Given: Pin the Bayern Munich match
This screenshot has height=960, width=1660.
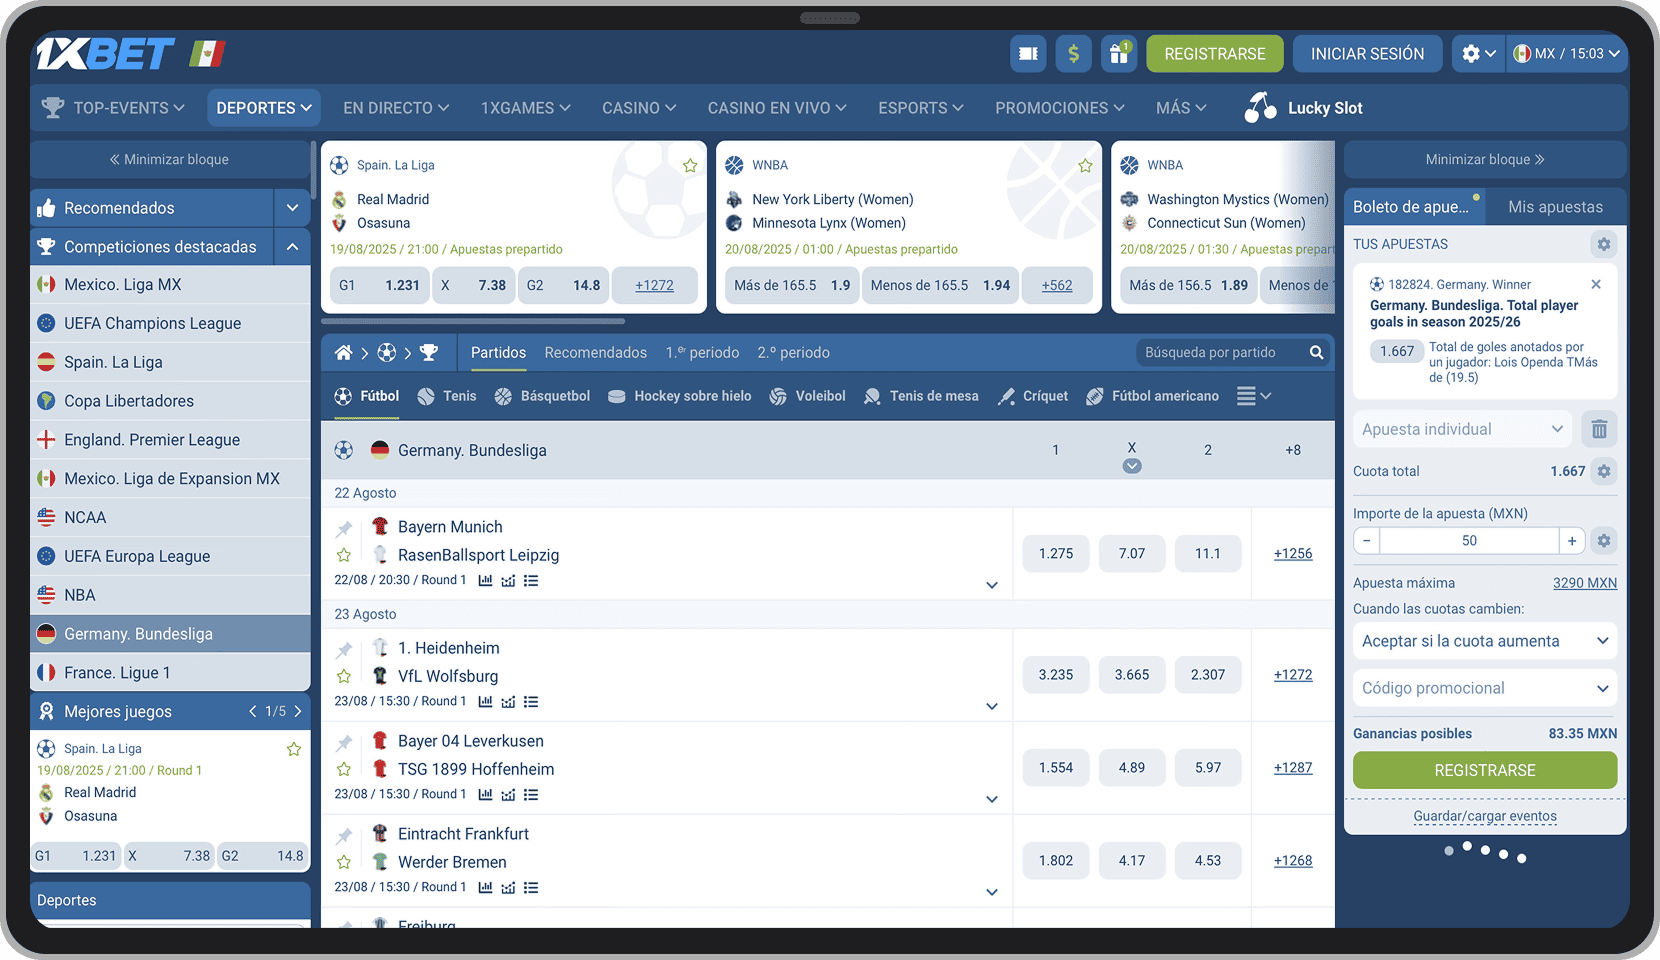Looking at the screenshot, I should point(344,528).
